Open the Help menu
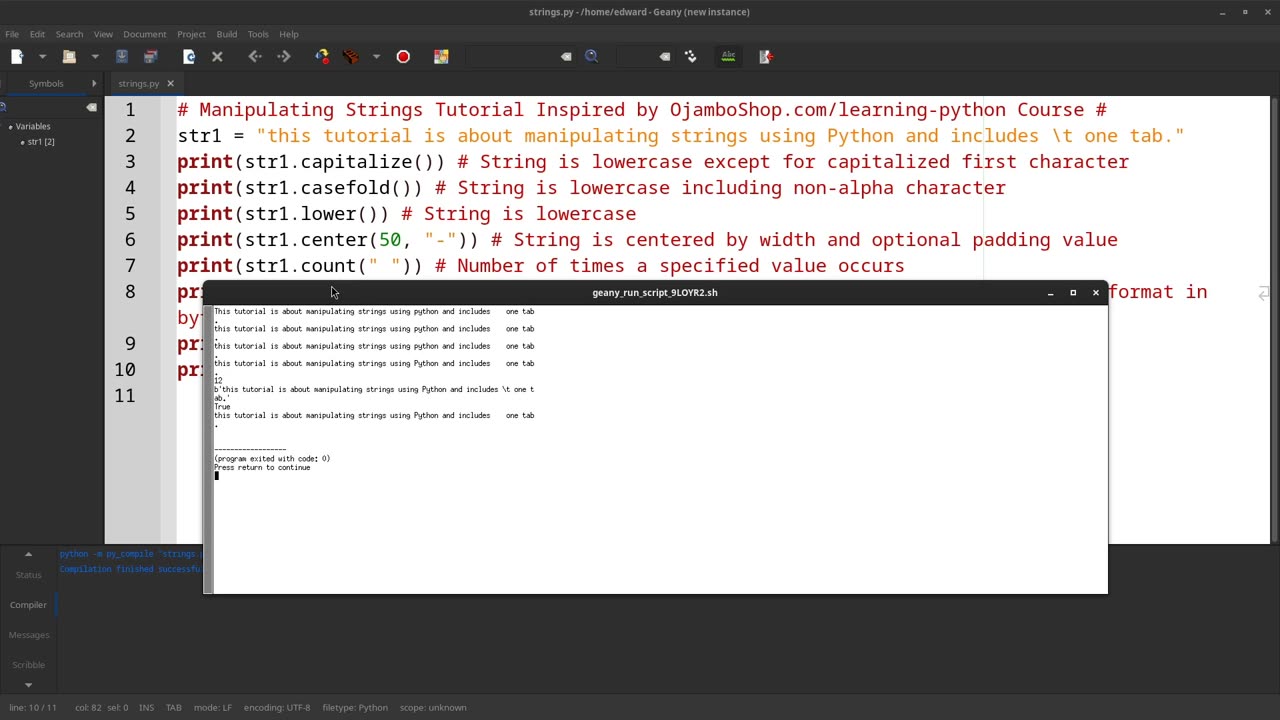This screenshot has height=720, width=1280. point(289,34)
